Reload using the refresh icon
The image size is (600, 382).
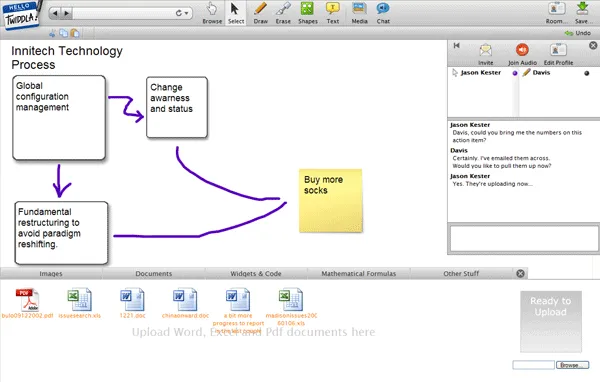[x=179, y=13]
